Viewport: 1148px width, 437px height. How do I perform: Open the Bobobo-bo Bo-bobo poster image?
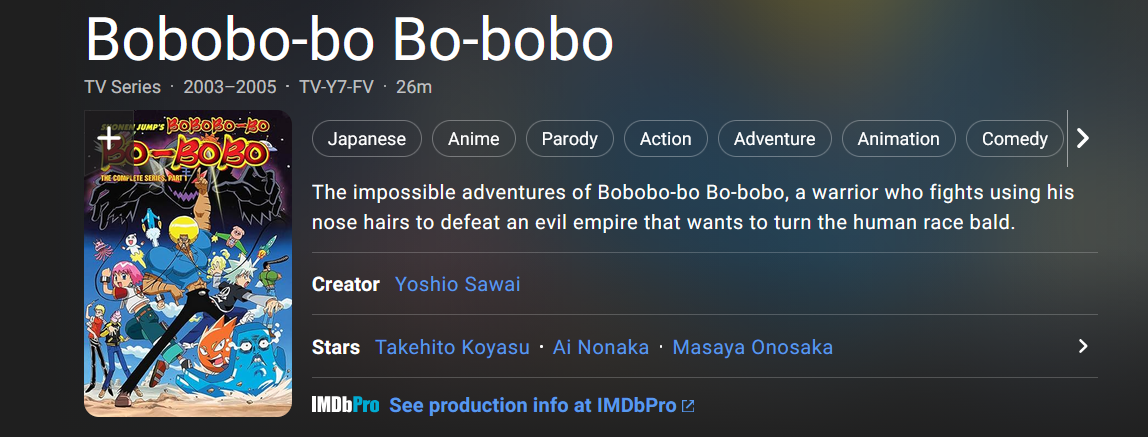(188, 264)
